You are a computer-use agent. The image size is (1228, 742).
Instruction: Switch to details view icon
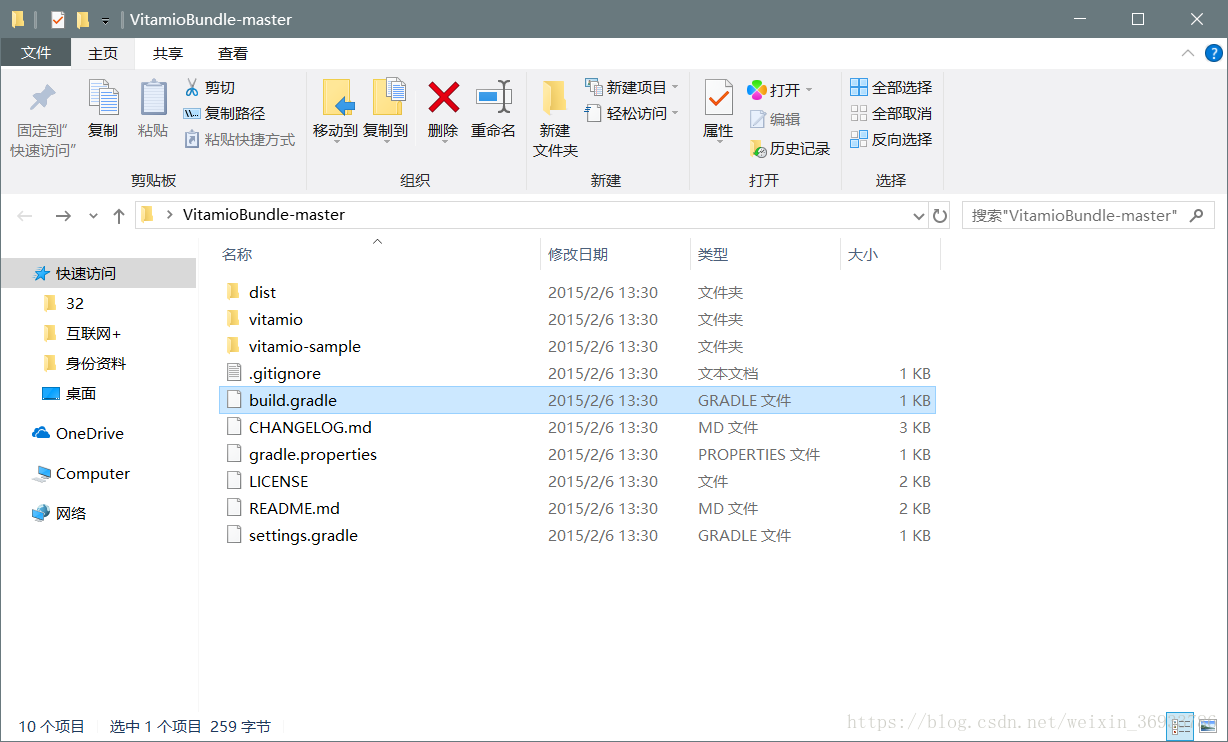[1181, 726]
